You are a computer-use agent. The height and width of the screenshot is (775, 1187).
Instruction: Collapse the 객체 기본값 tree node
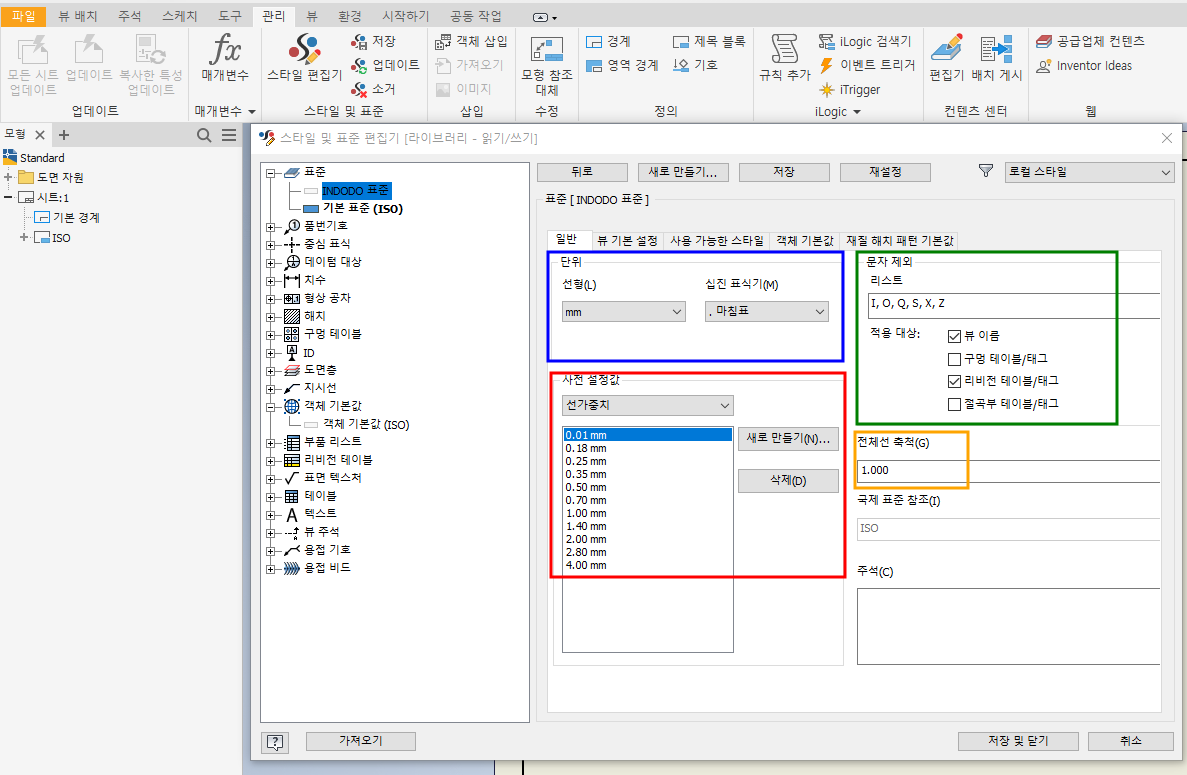(270, 406)
